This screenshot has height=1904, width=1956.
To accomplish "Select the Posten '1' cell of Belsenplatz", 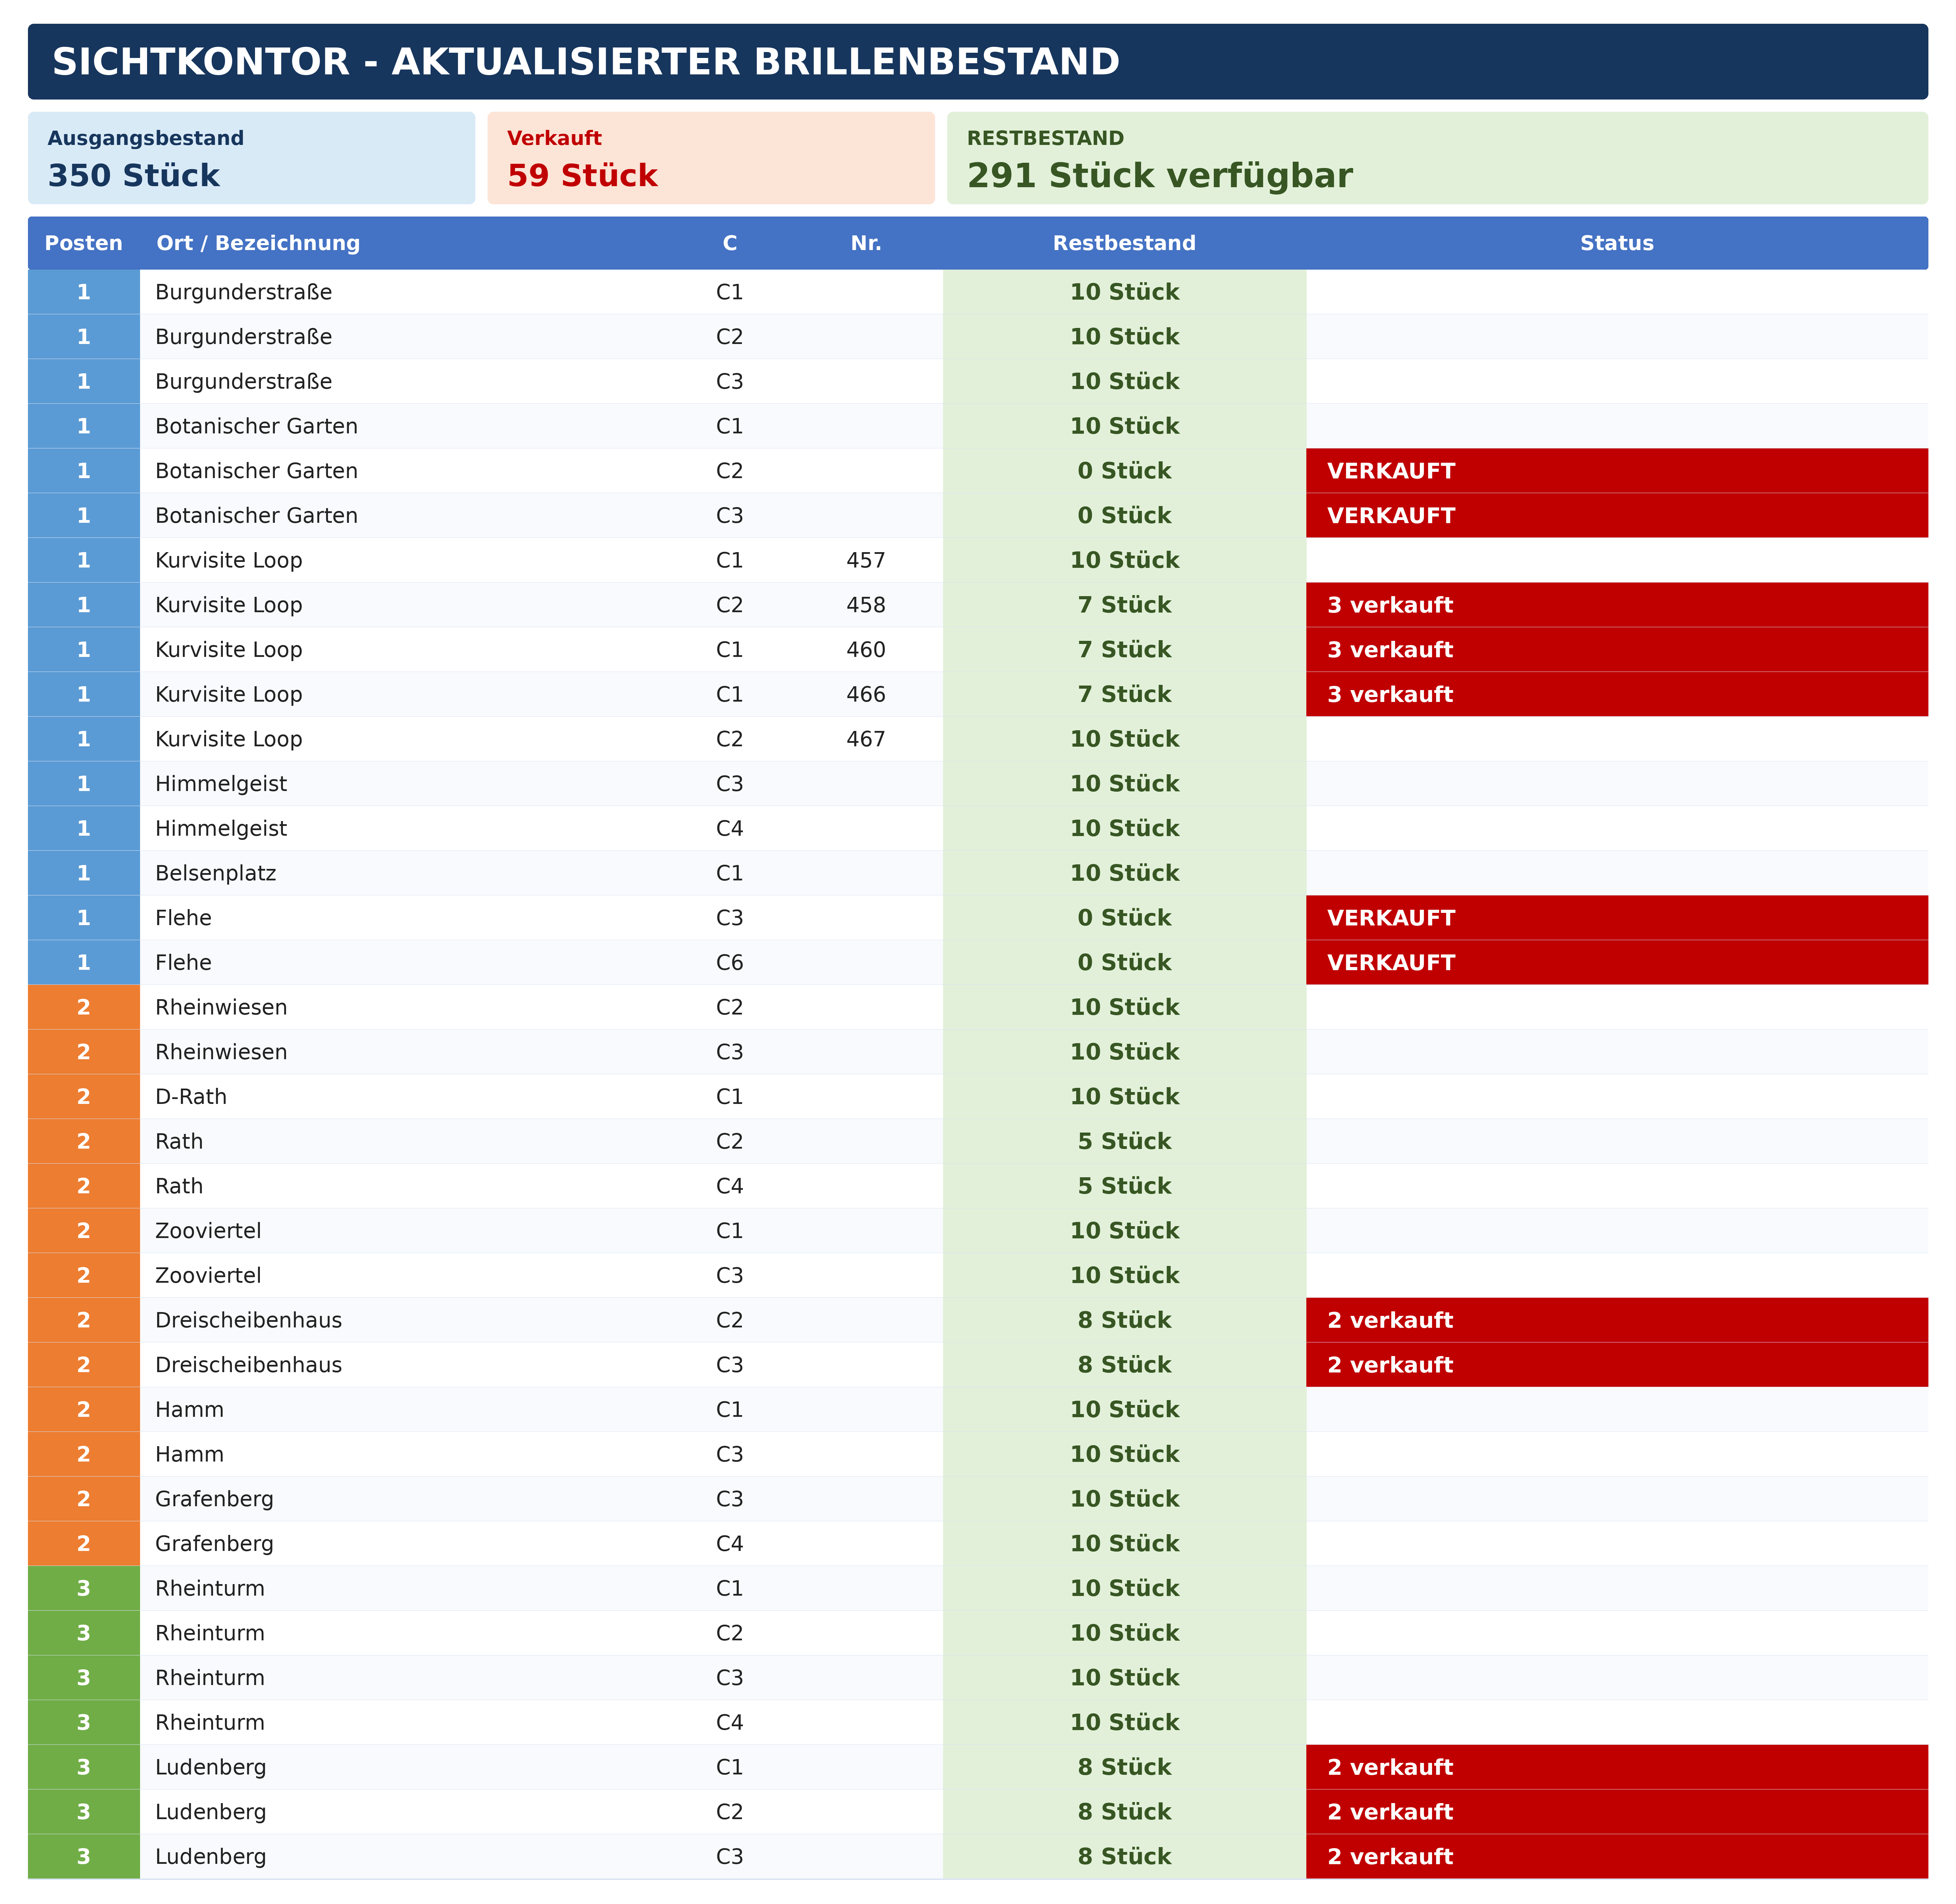I will pos(84,873).
